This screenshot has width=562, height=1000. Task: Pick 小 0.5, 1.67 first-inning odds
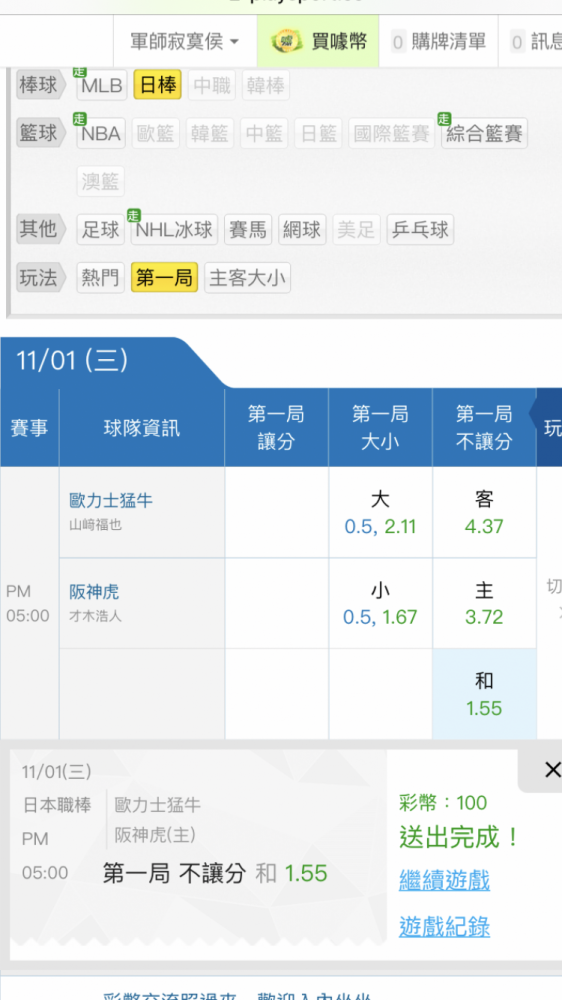point(380,603)
